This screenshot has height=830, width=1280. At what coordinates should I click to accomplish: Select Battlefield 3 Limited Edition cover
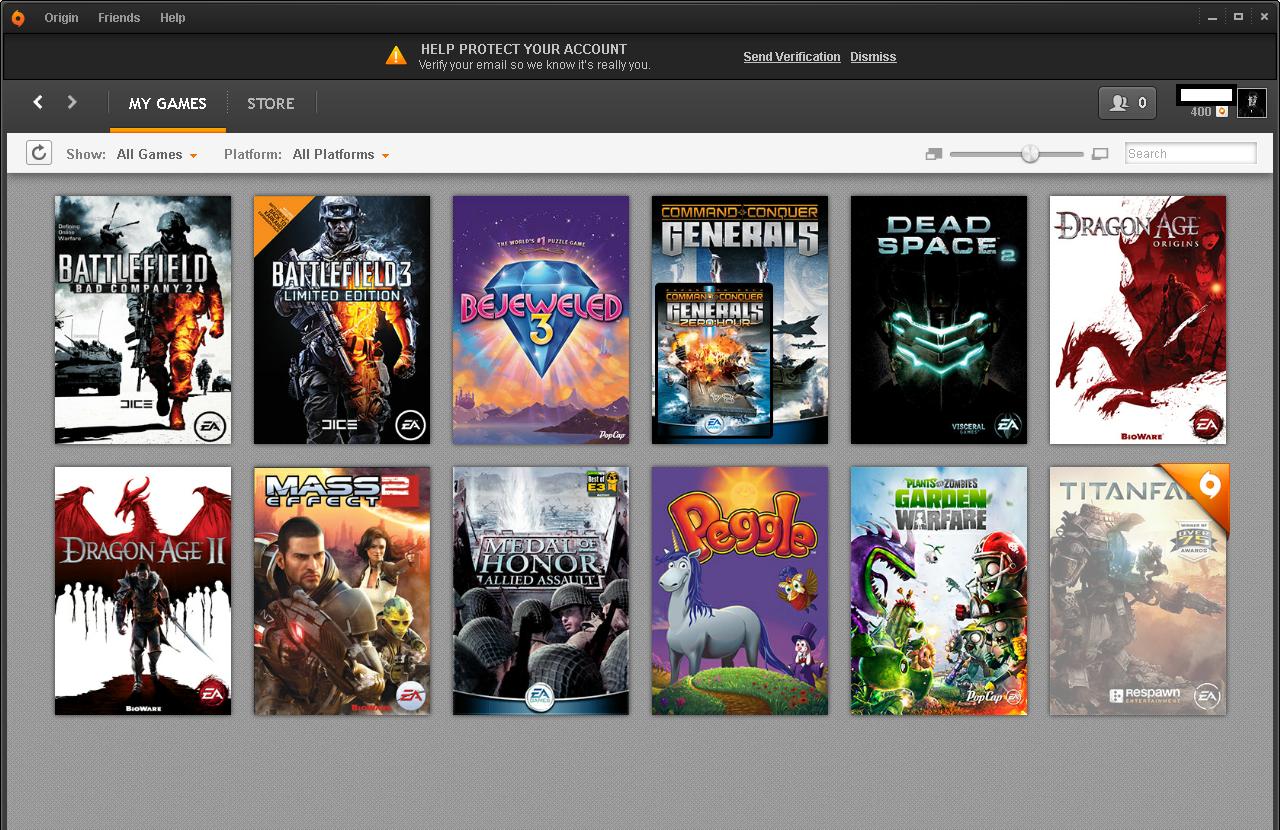(342, 320)
